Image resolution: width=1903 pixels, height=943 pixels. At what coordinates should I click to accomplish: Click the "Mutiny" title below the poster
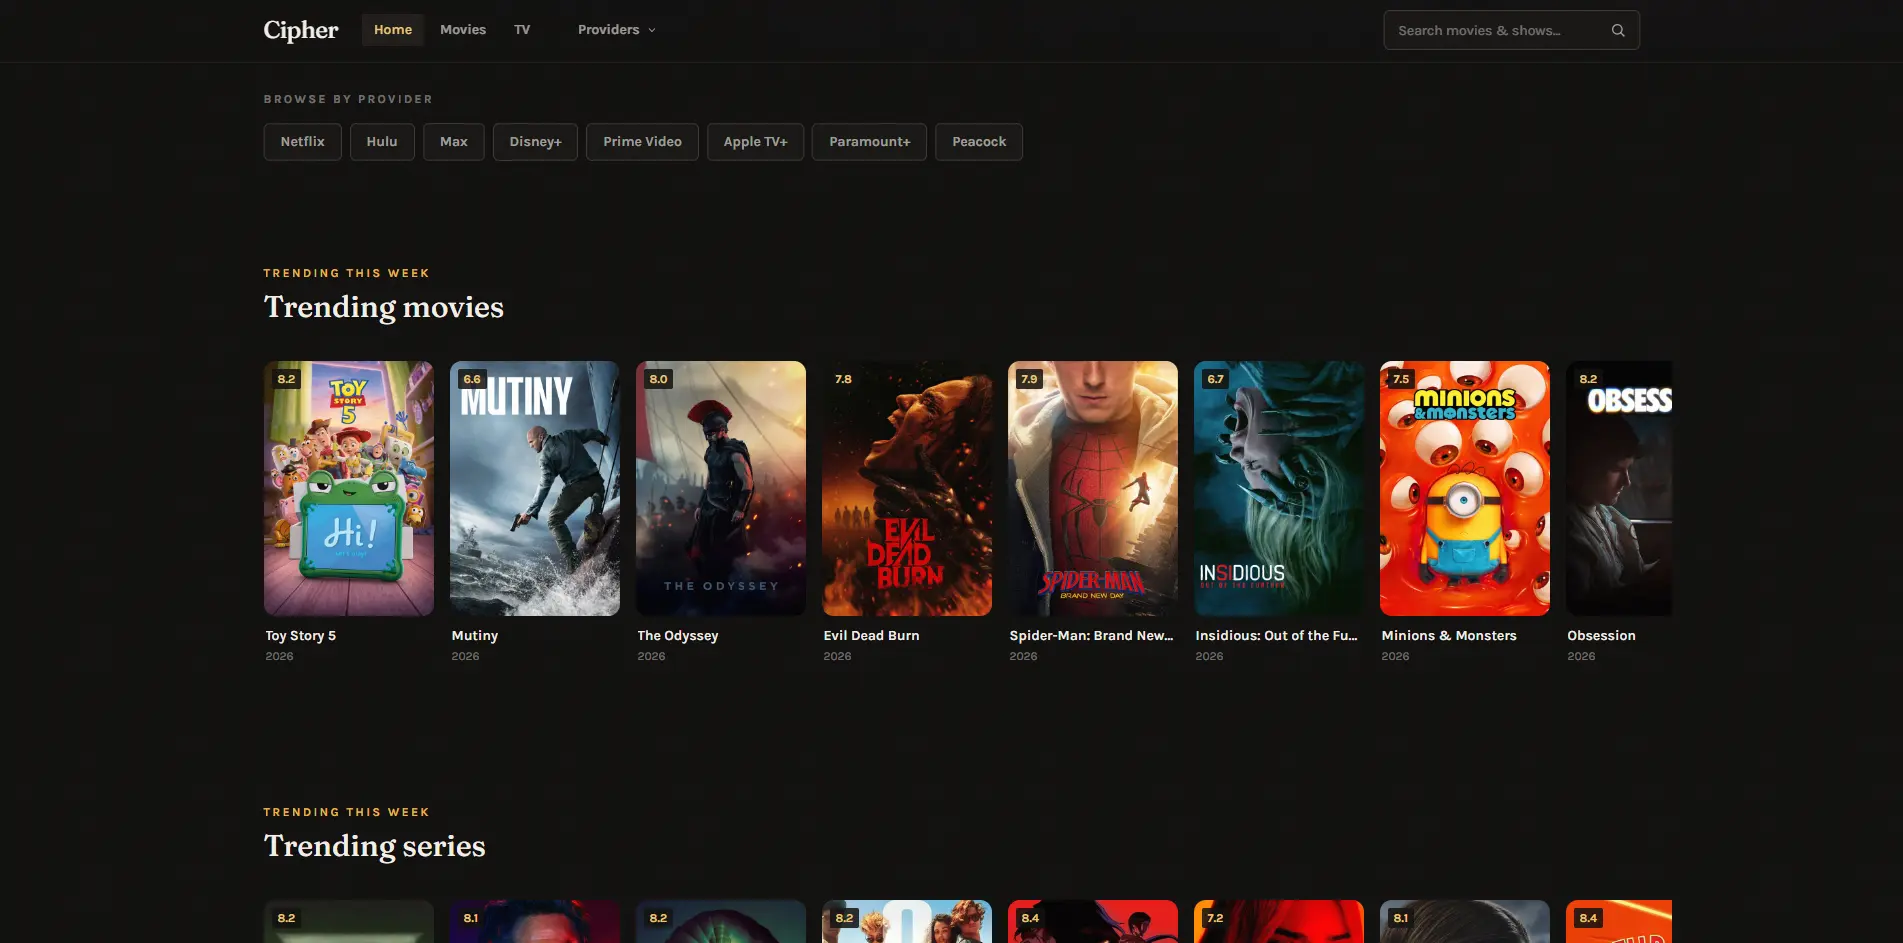point(475,636)
